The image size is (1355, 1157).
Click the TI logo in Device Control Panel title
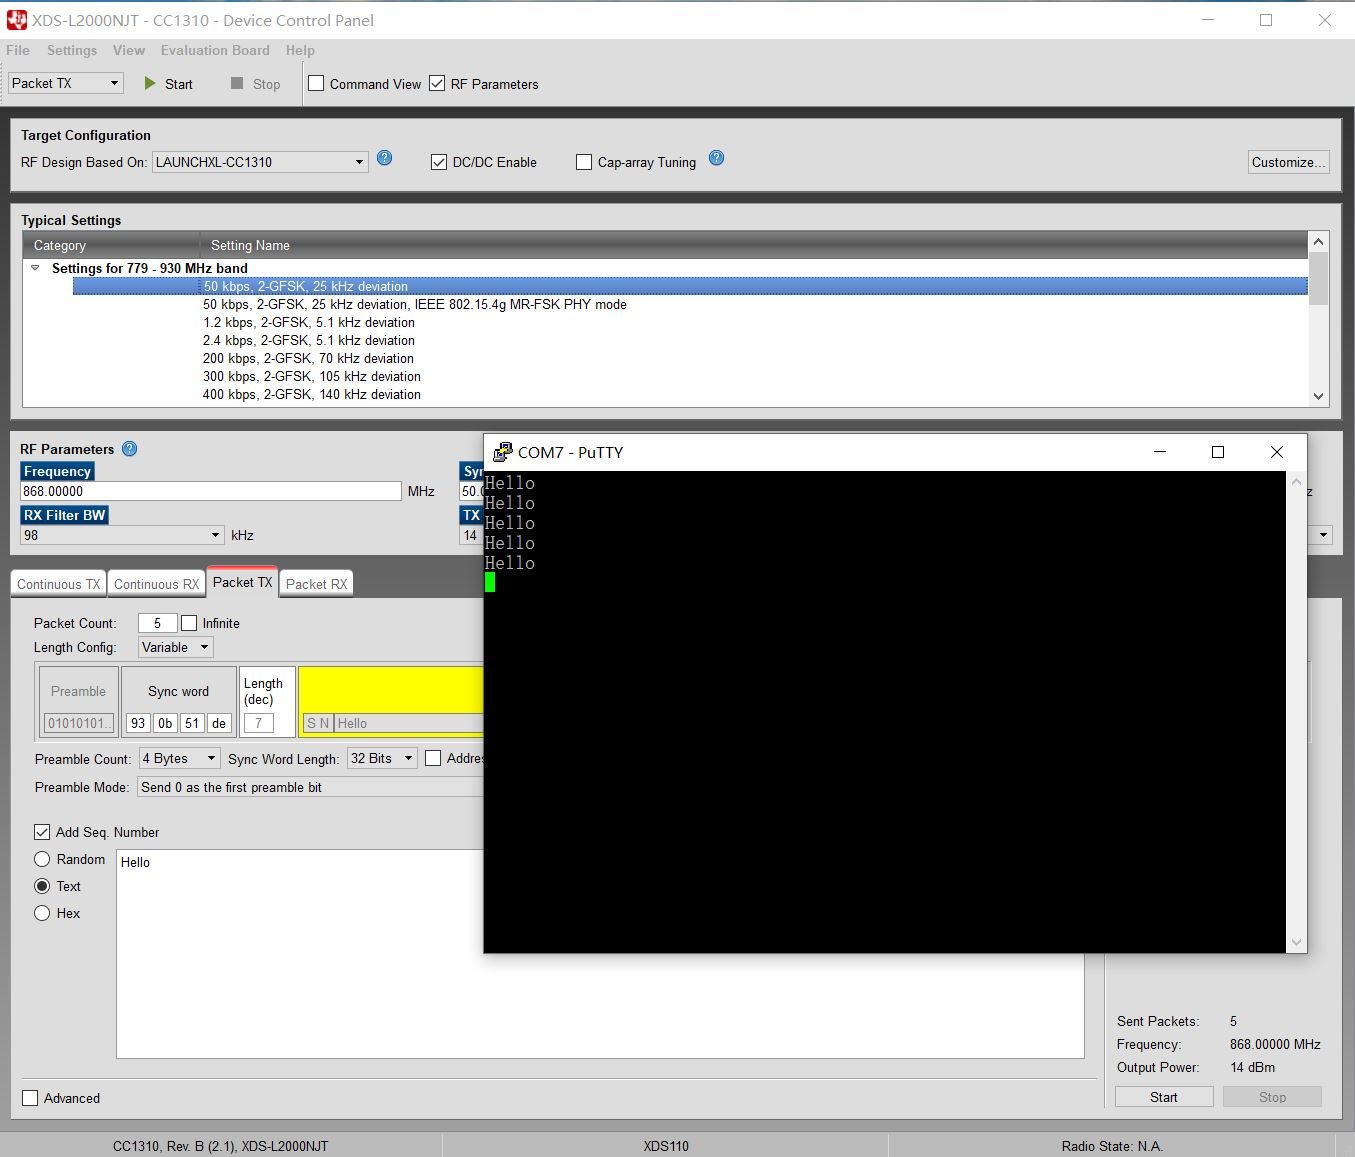click(16, 20)
